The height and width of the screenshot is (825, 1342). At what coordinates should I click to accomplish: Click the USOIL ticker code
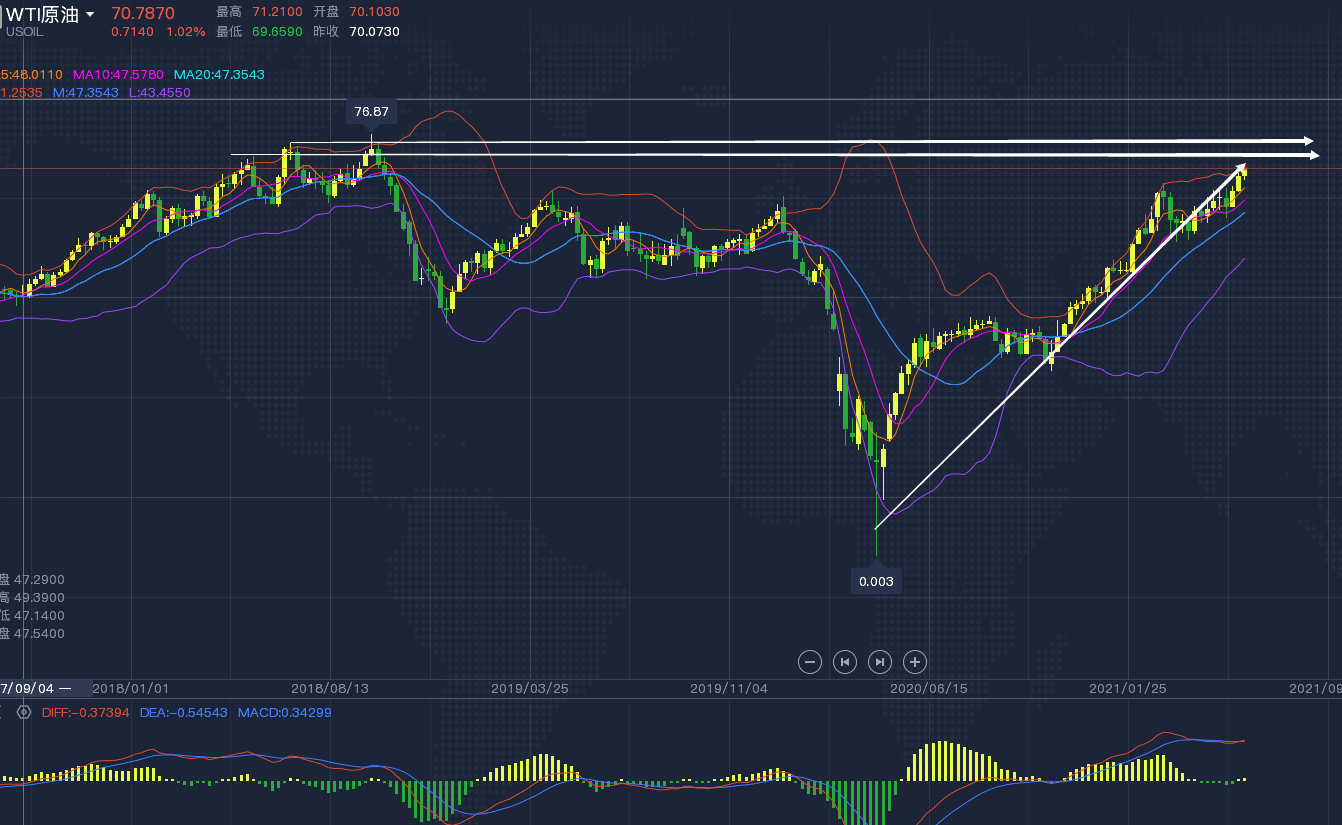[24, 32]
